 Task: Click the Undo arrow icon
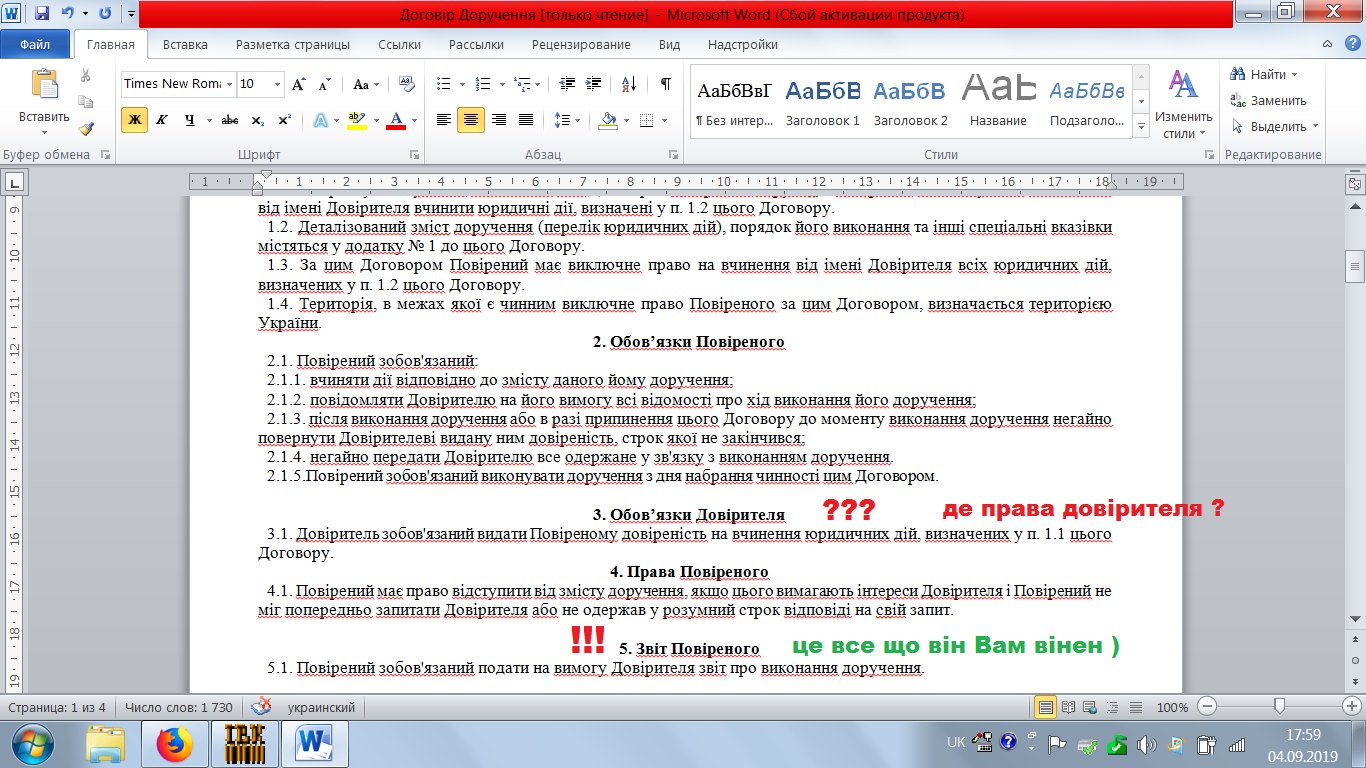(67, 14)
